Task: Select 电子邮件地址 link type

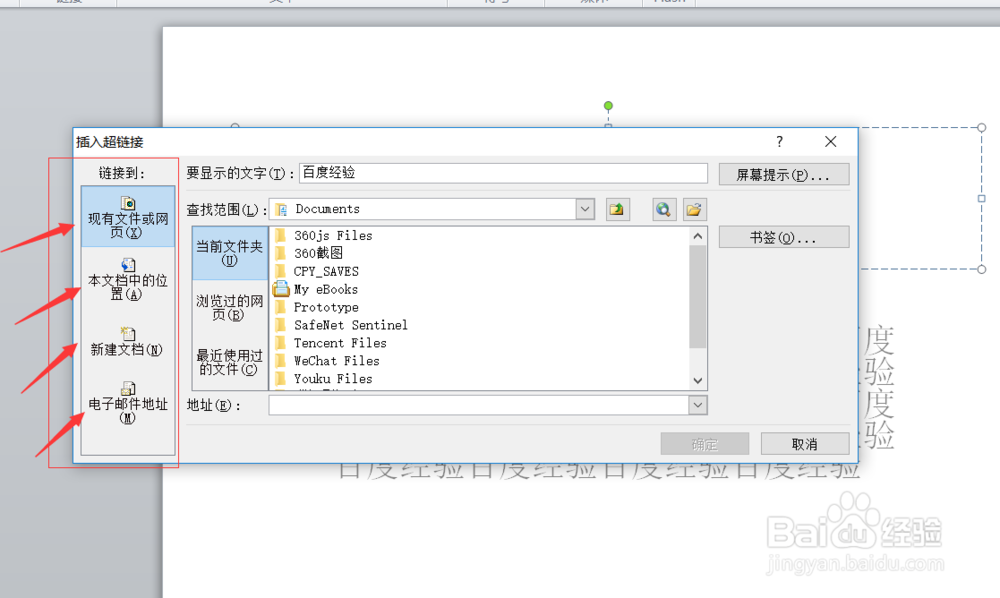Action: tap(128, 402)
